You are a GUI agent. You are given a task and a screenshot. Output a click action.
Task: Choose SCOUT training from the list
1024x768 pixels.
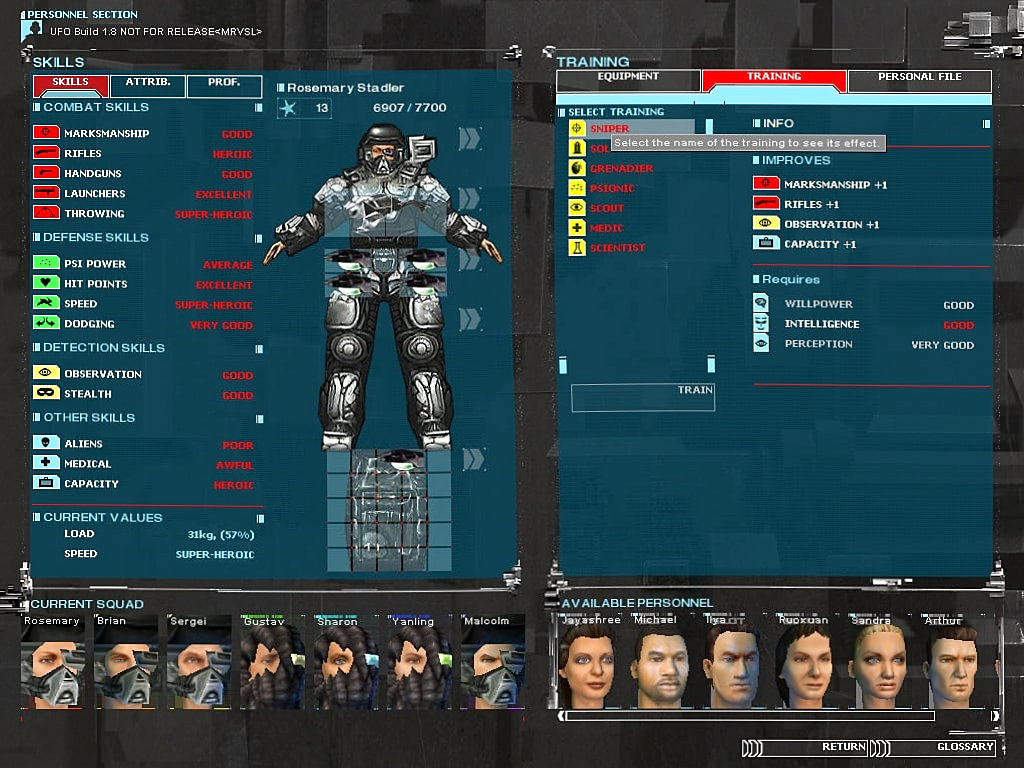click(607, 208)
